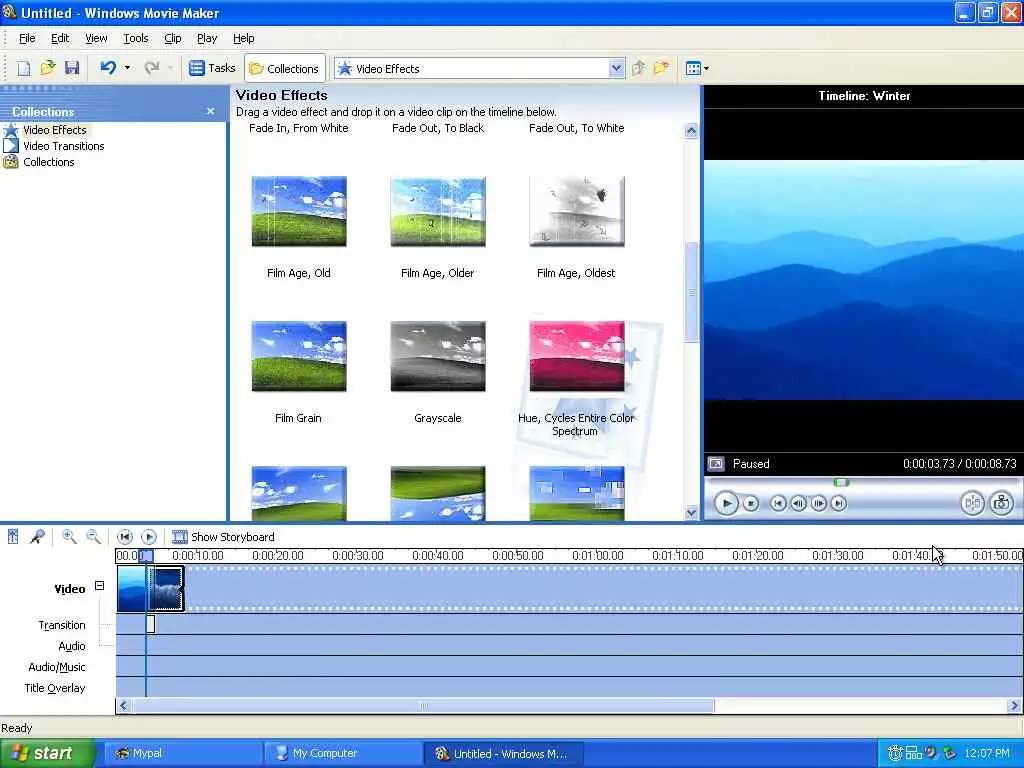Viewport: 1024px width, 768px height.
Task: Open the Video Effects collection dropdown
Action: tap(616, 68)
